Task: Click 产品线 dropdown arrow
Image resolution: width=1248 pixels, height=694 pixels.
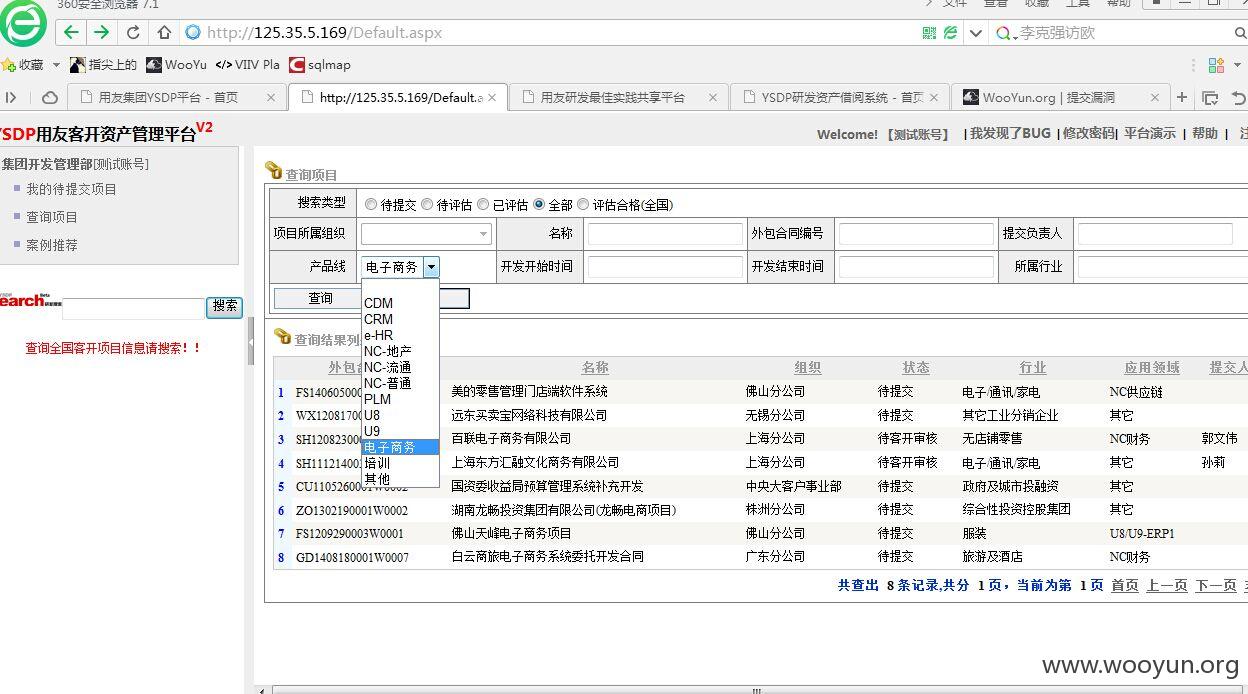Action: (x=431, y=267)
